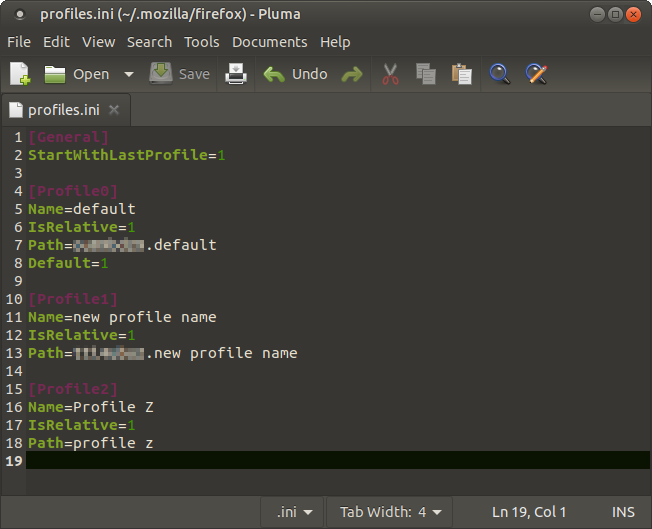The height and width of the screenshot is (529, 652).
Task: Click the Save toolbar button
Action: [180, 74]
